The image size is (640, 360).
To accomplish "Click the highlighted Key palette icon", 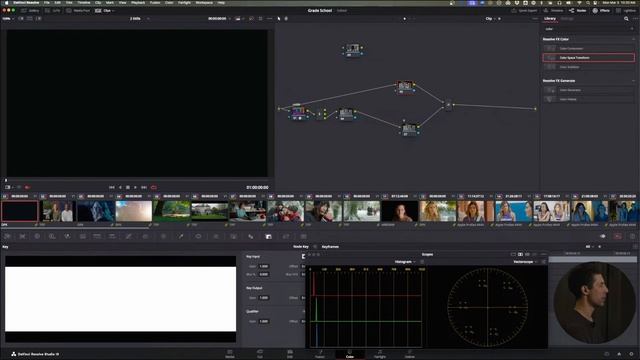I will (x=268, y=236).
